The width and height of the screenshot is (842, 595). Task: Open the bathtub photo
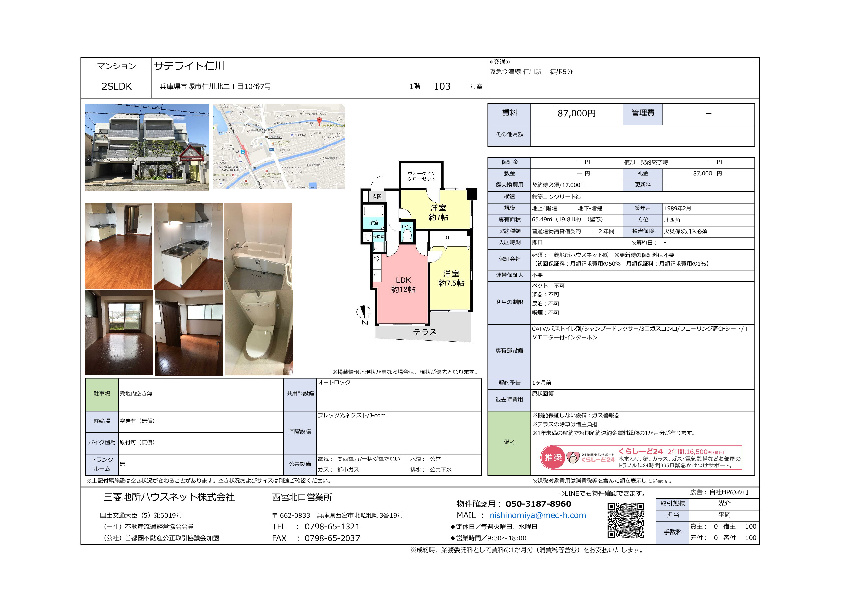pos(258,245)
